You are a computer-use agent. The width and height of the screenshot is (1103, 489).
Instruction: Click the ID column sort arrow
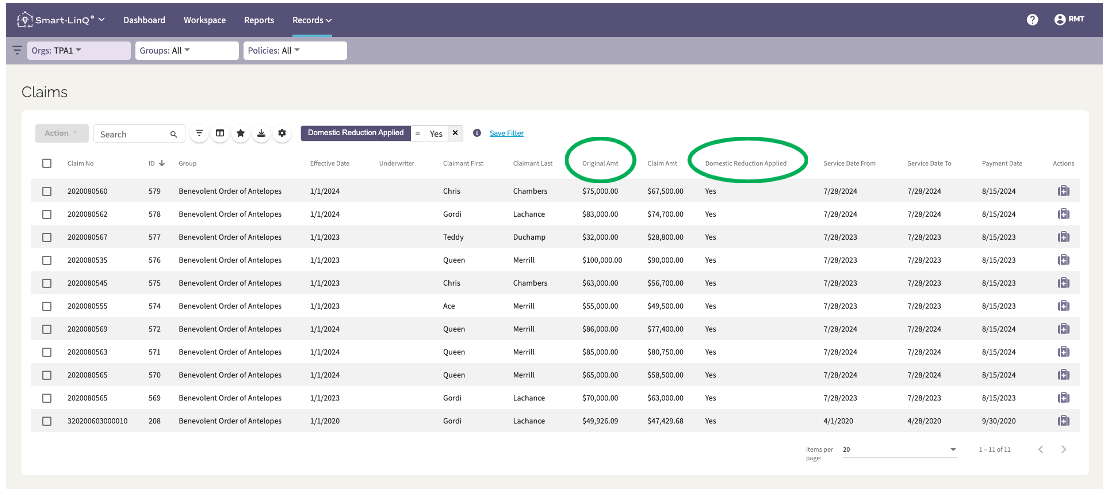[x=162, y=163]
